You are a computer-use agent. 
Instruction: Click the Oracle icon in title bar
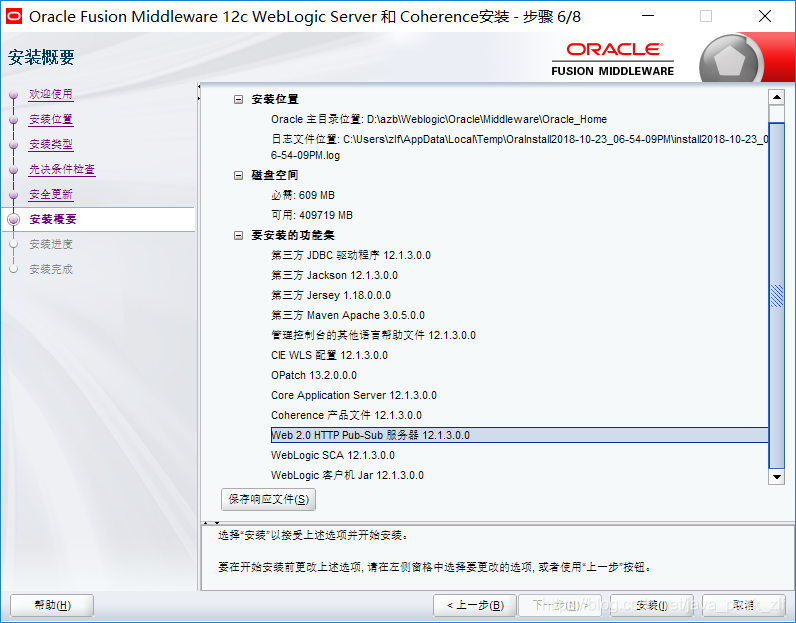point(14,17)
